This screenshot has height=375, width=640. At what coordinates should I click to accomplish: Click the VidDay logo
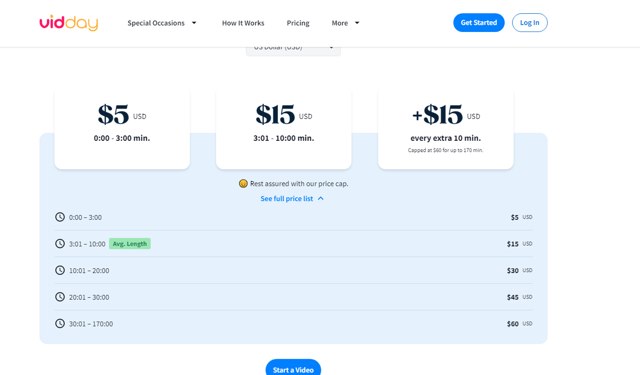(x=69, y=23)
